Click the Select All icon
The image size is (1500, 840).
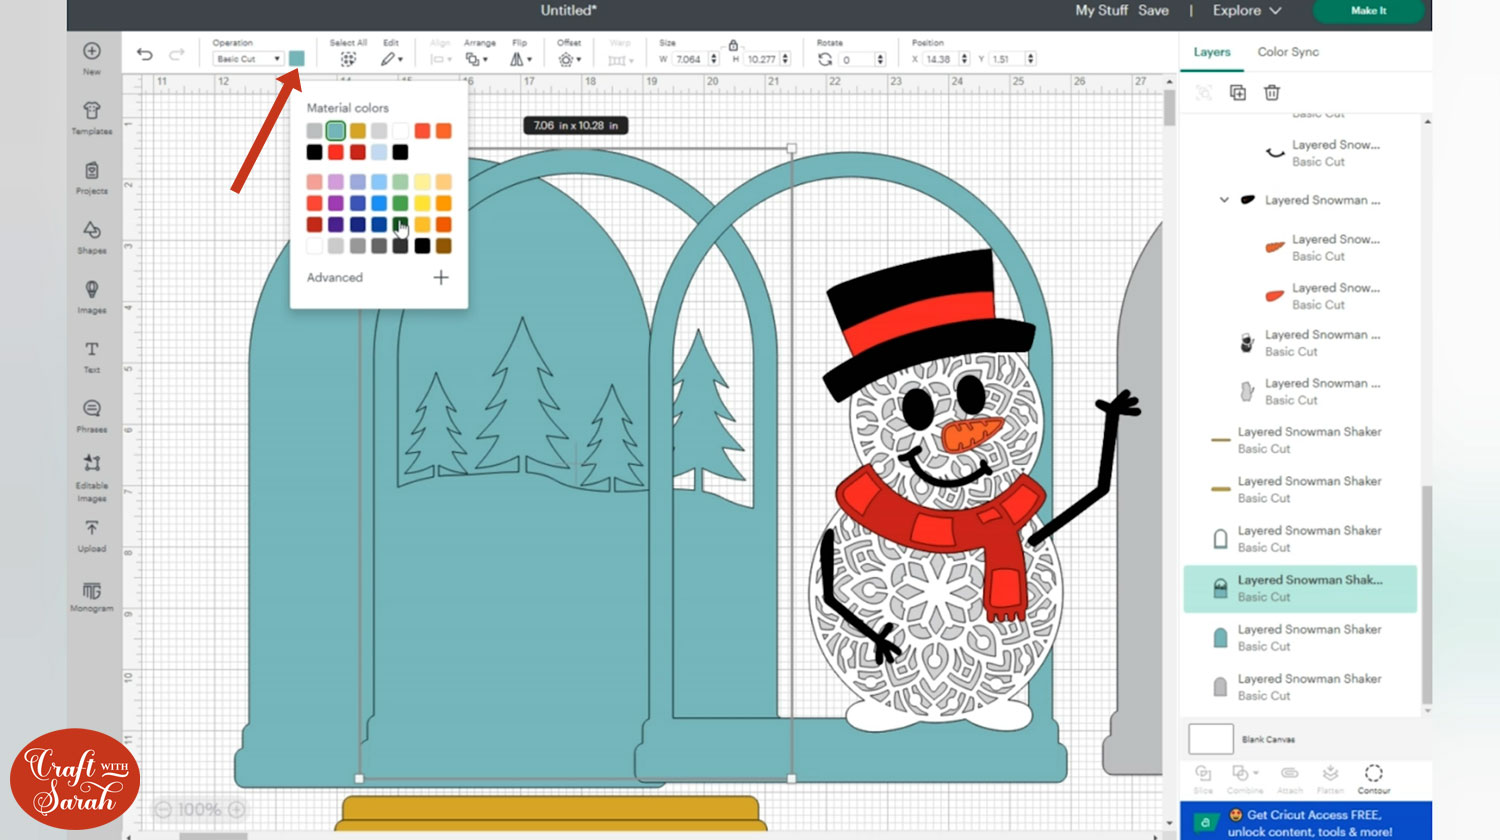pos(348,59)
